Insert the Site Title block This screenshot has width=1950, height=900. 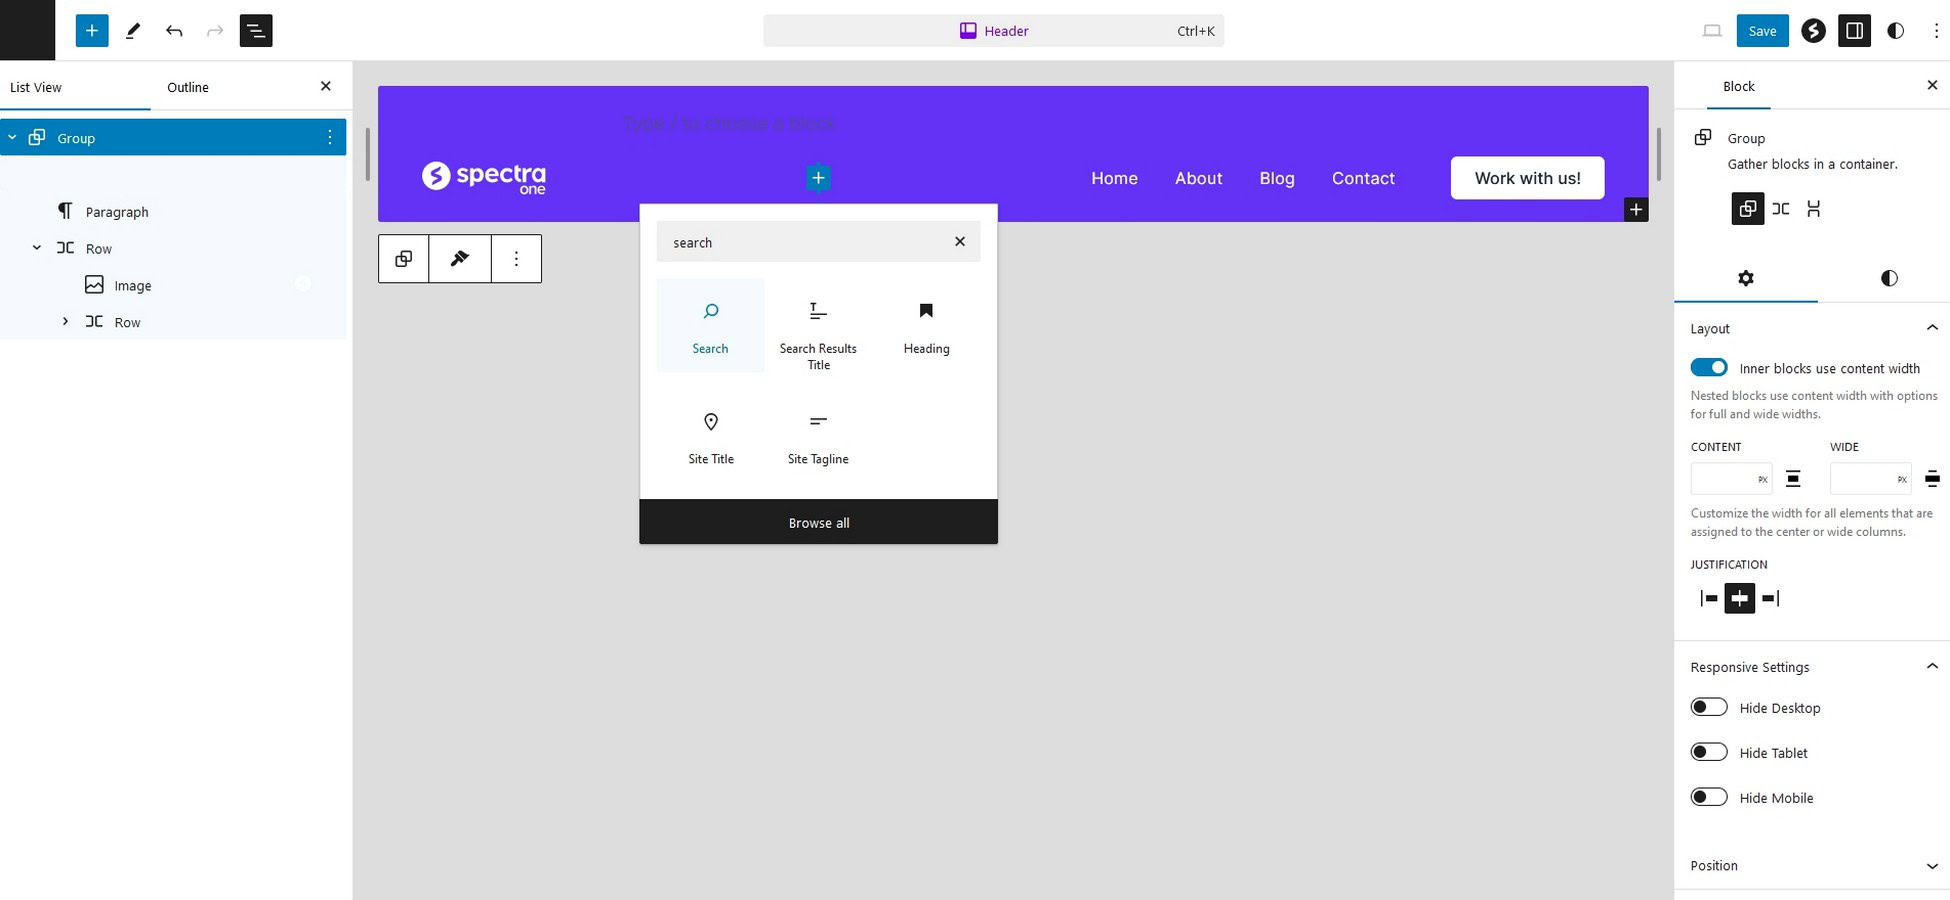(710, 436)
